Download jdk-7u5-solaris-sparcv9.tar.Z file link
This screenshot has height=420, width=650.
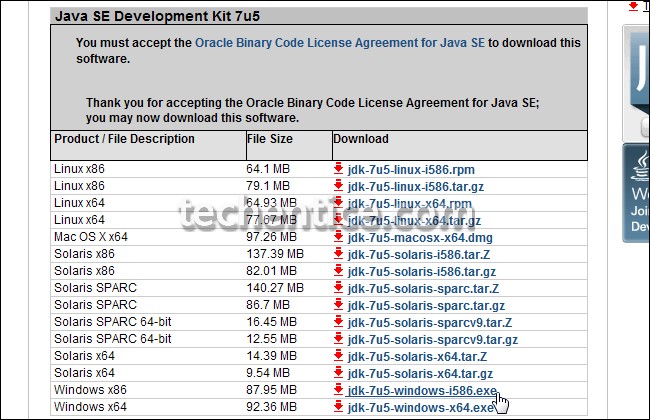pos(429,323)
